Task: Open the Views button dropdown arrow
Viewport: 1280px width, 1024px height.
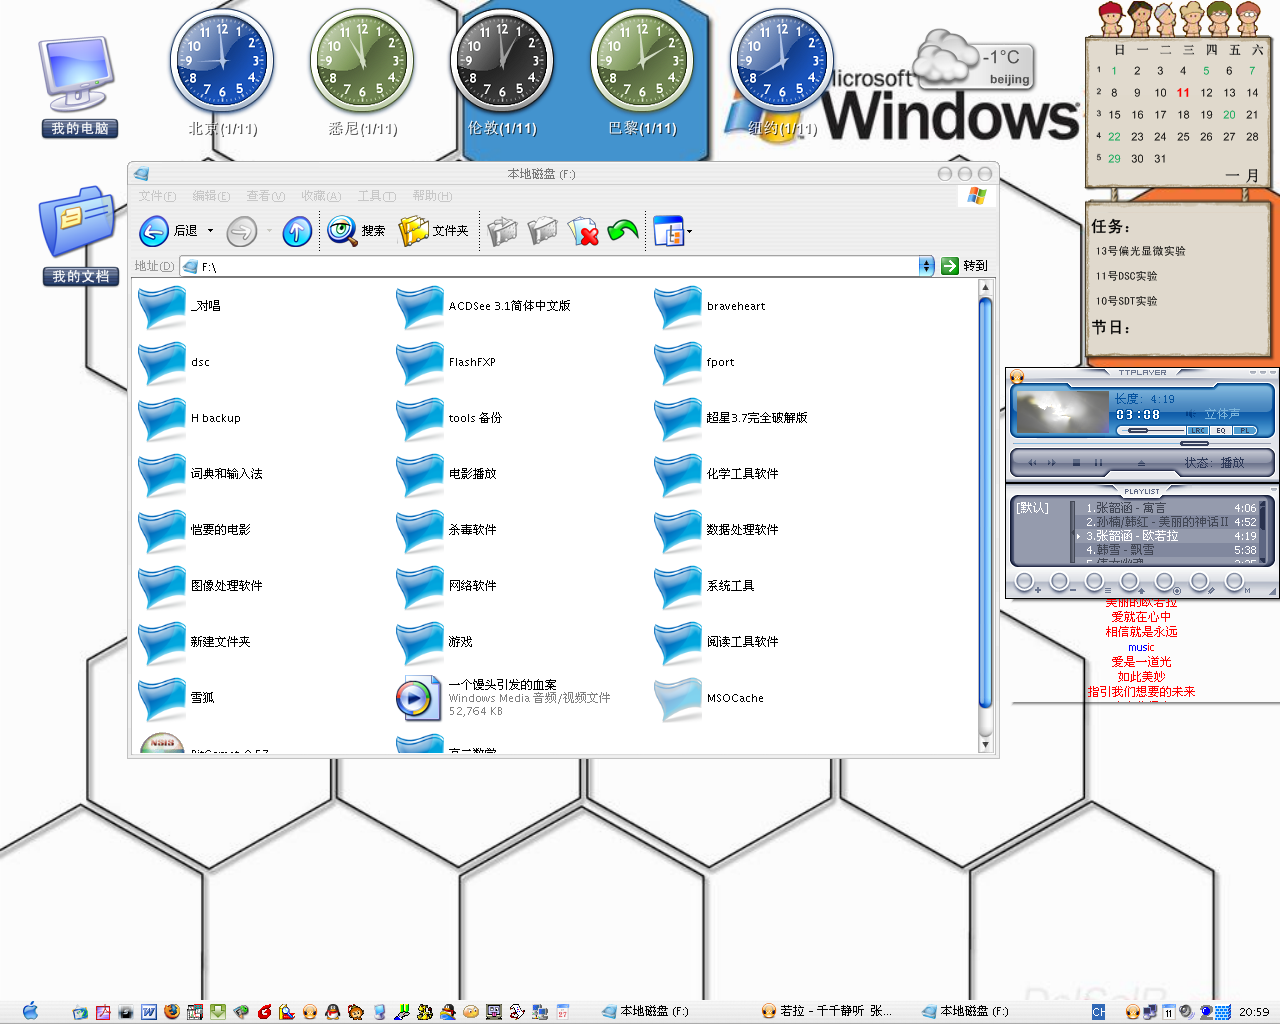Action: (689, 232)
